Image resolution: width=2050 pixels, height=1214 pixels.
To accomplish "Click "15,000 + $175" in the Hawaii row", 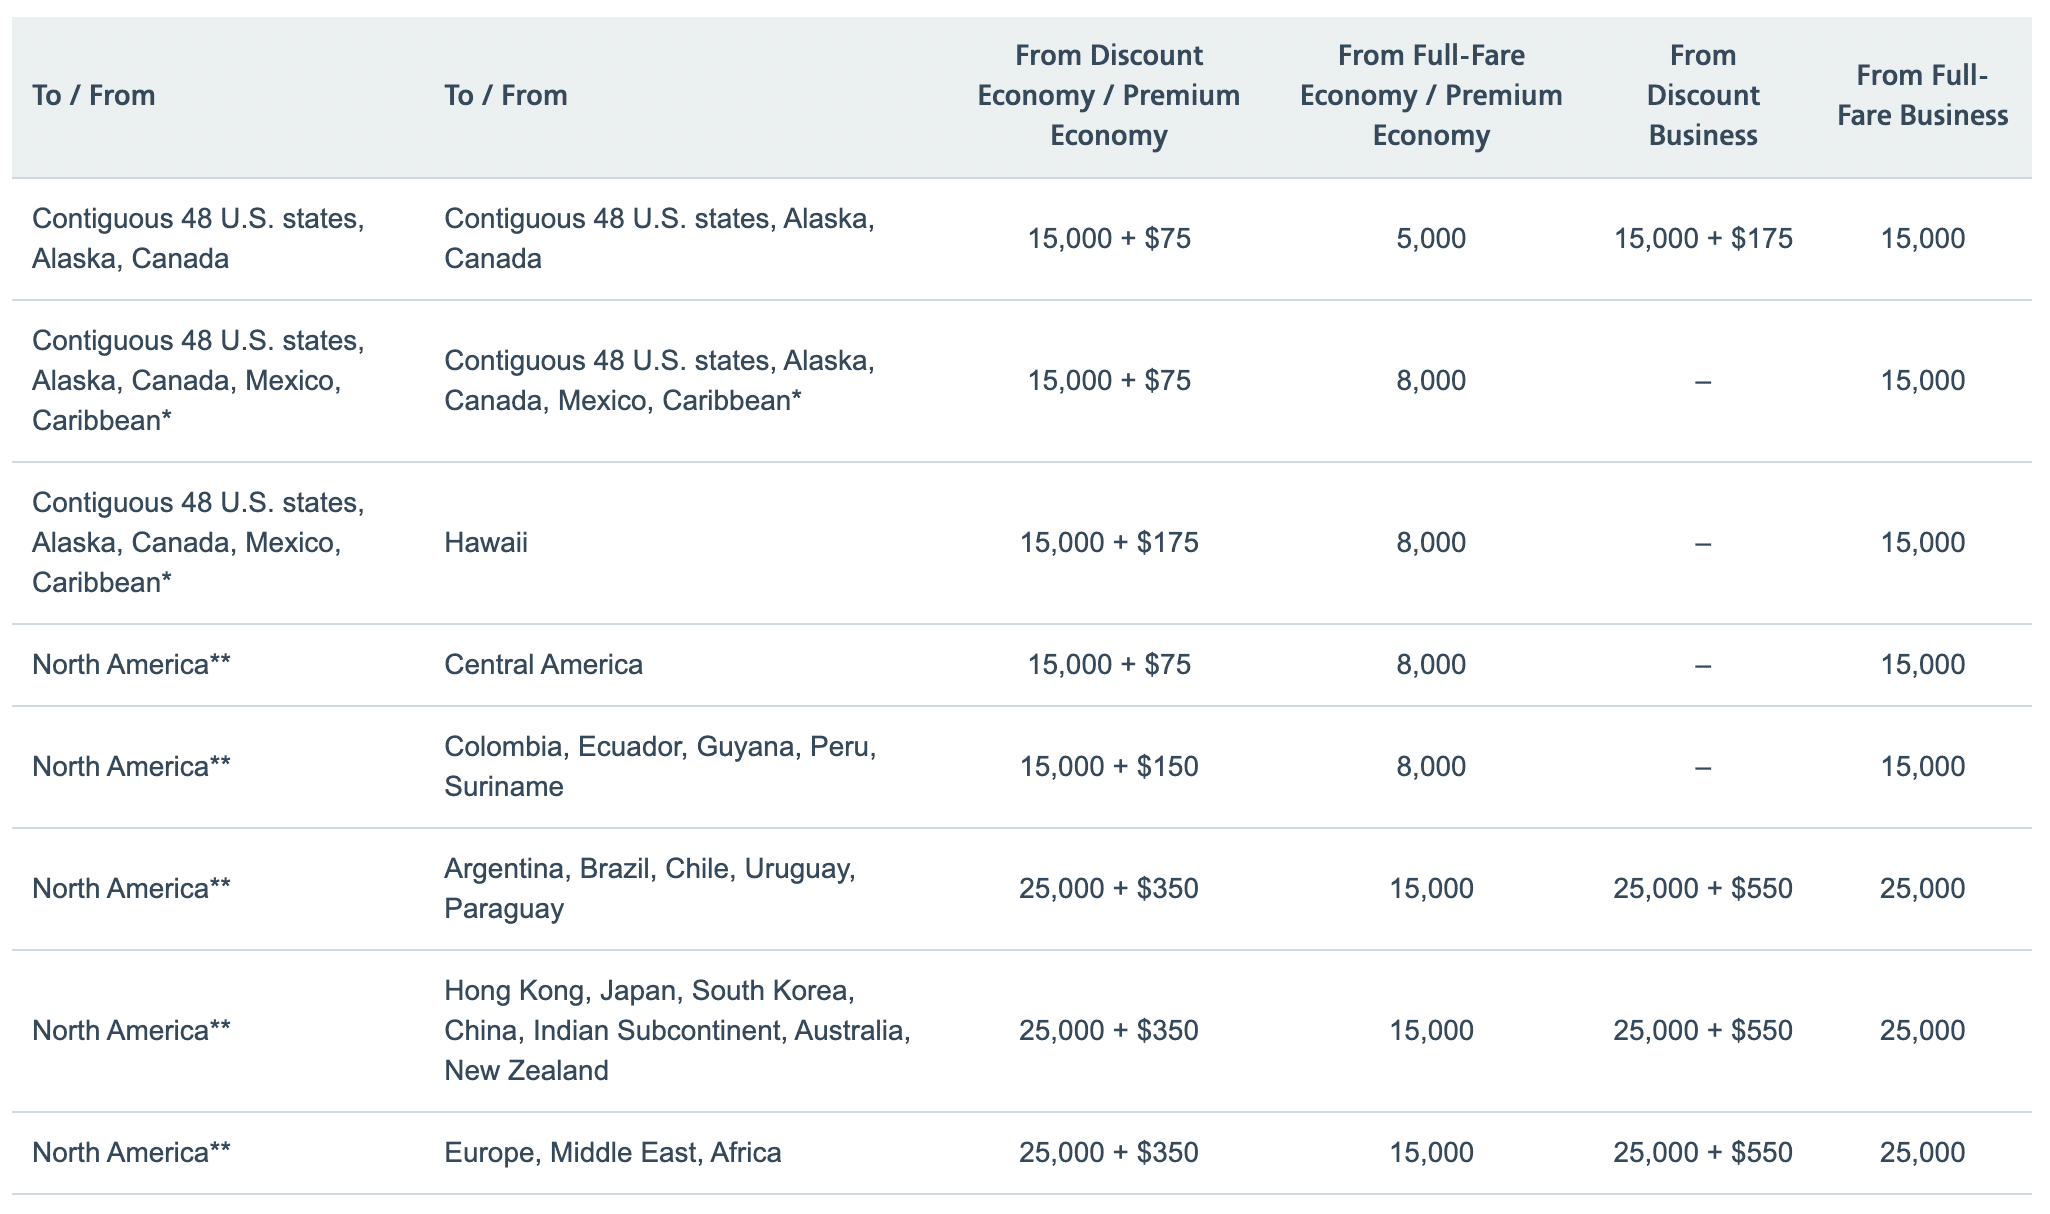I will (1108, 543).
